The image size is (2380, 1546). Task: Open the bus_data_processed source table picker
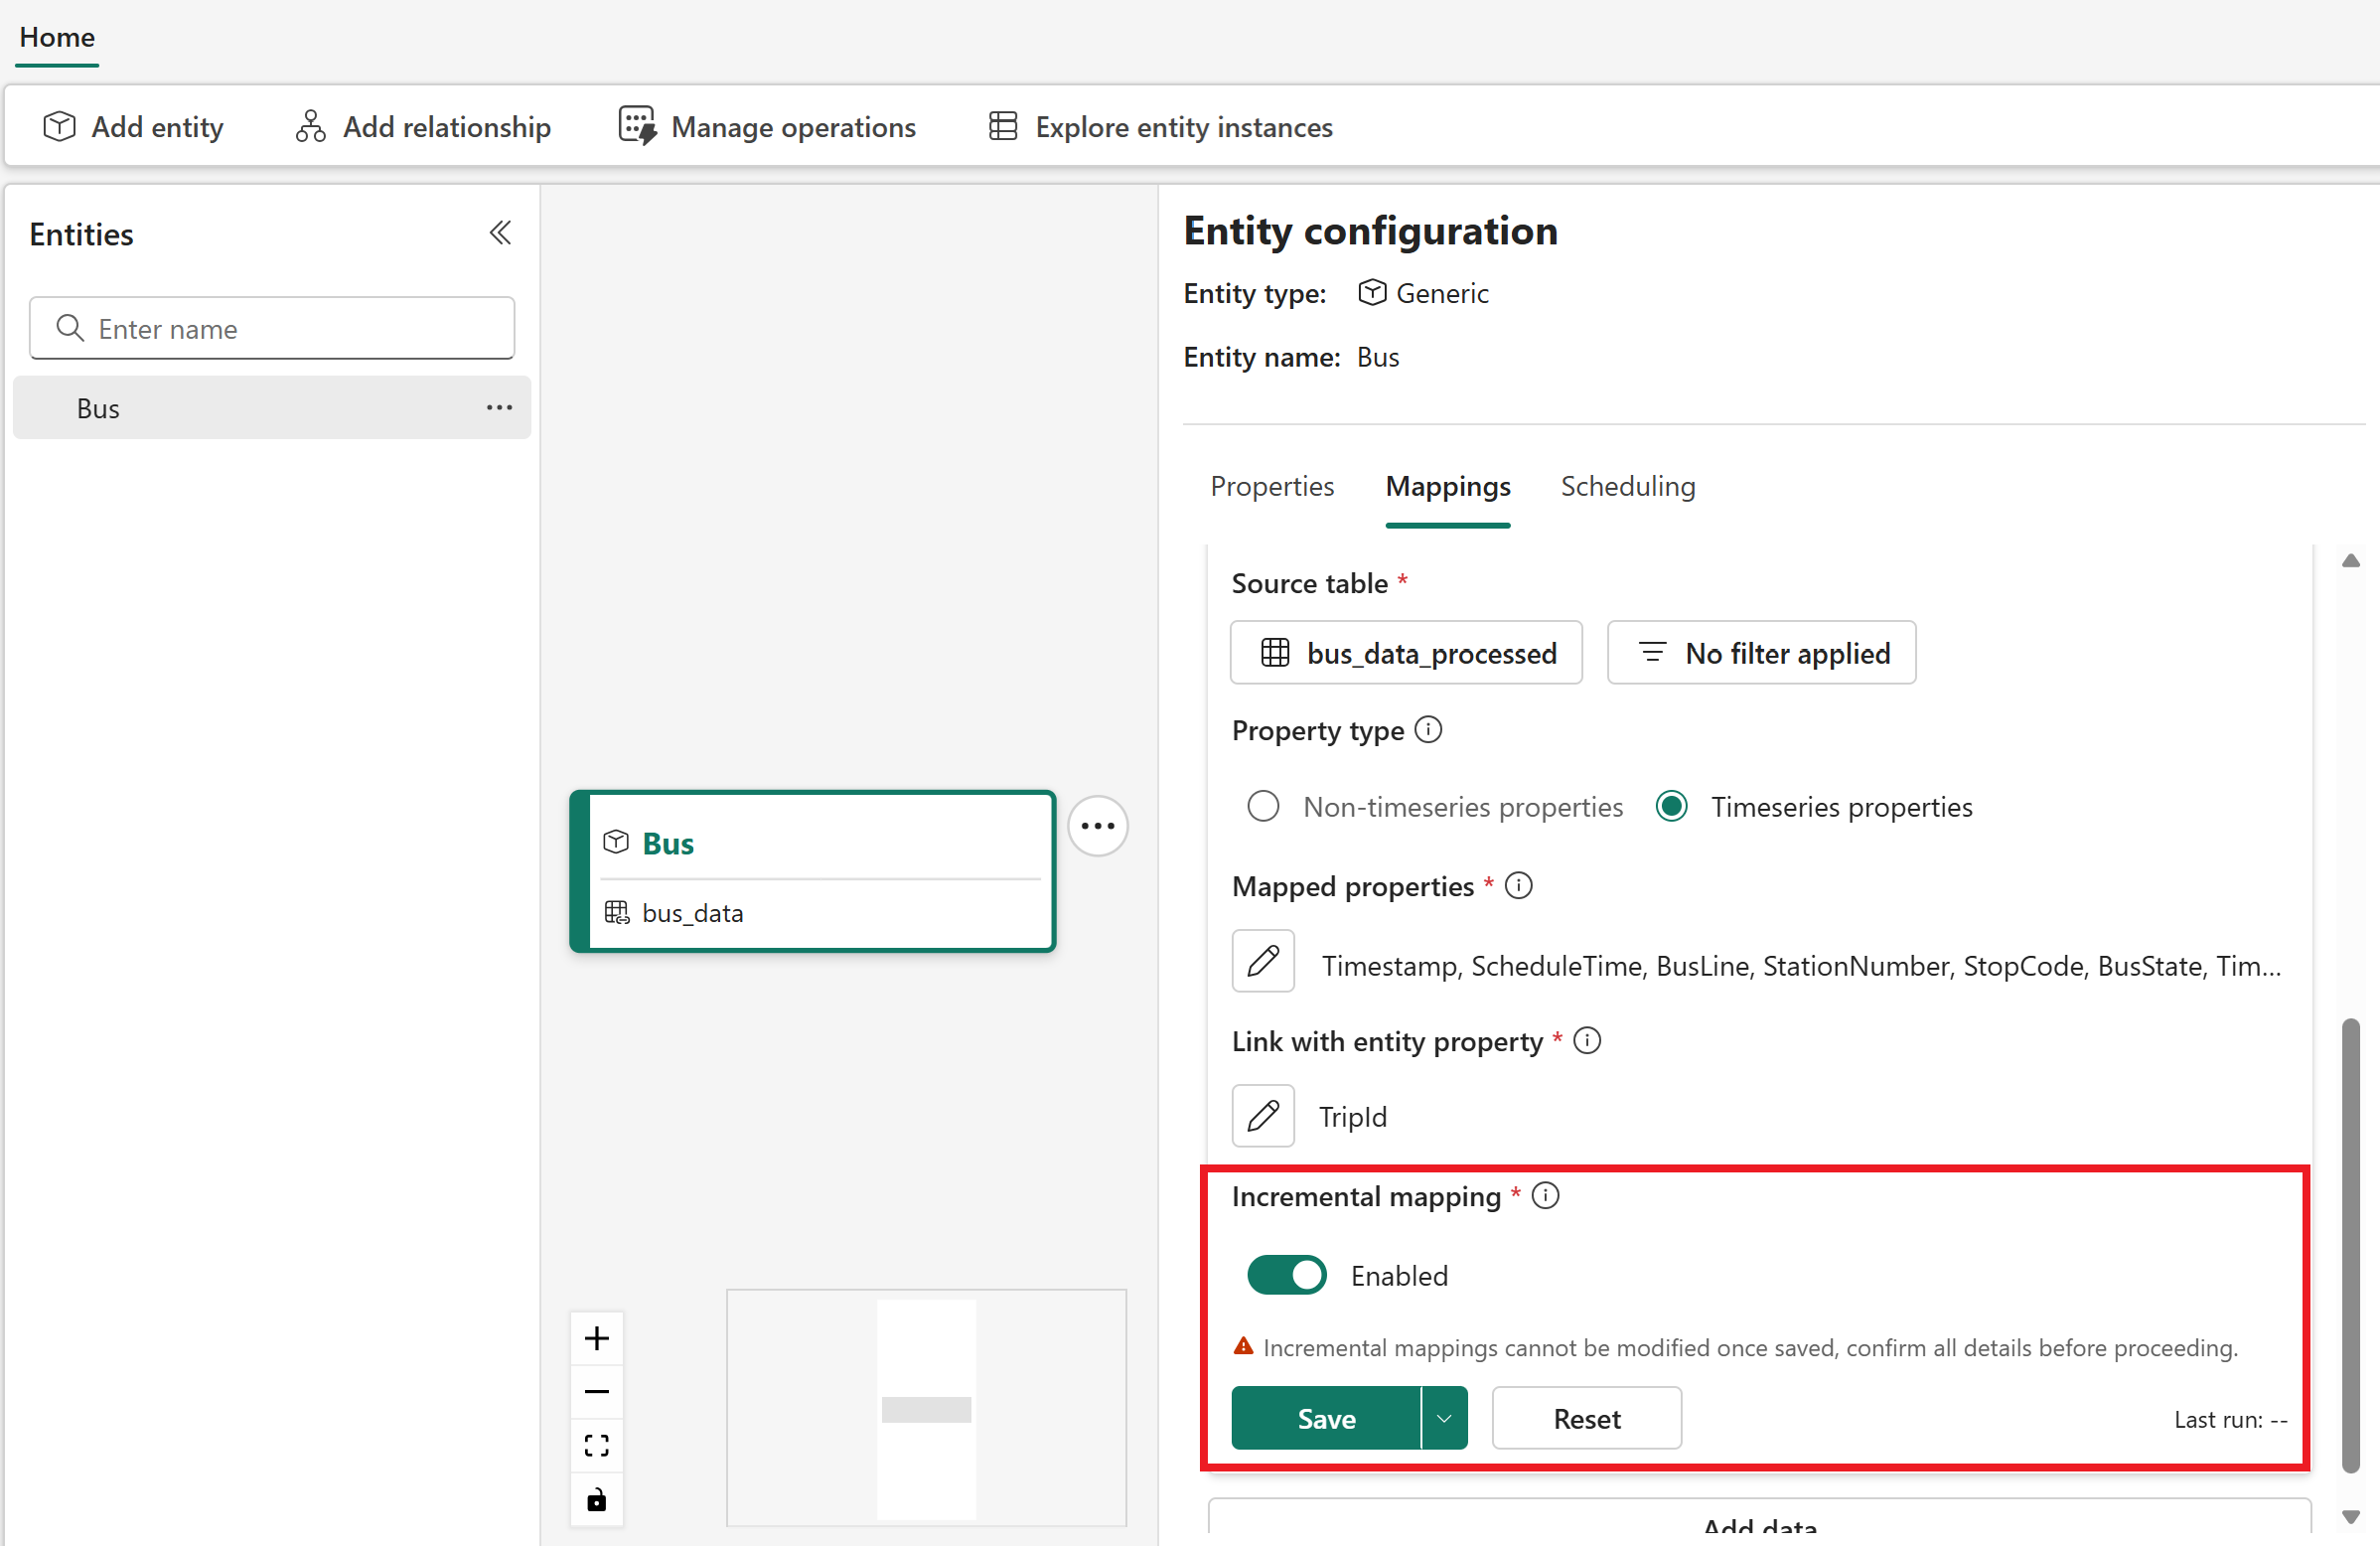[1406, 653]
